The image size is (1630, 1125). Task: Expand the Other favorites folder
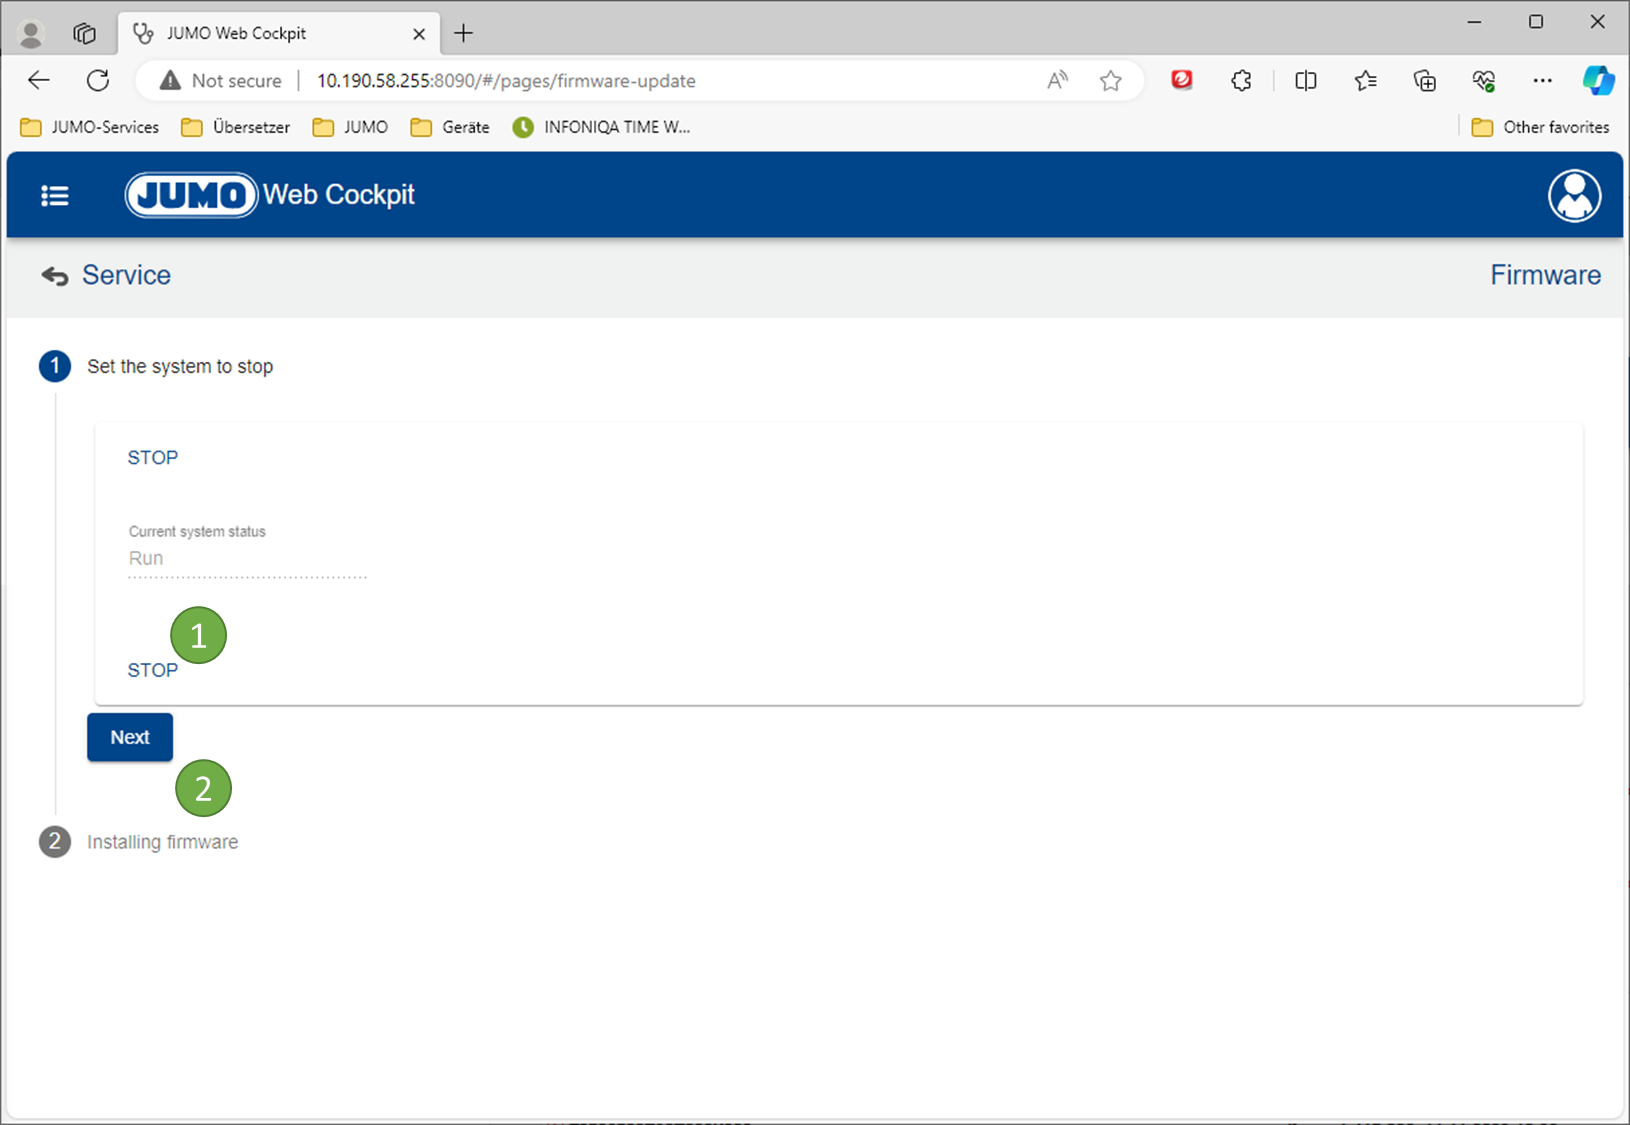click(1540, 127)
